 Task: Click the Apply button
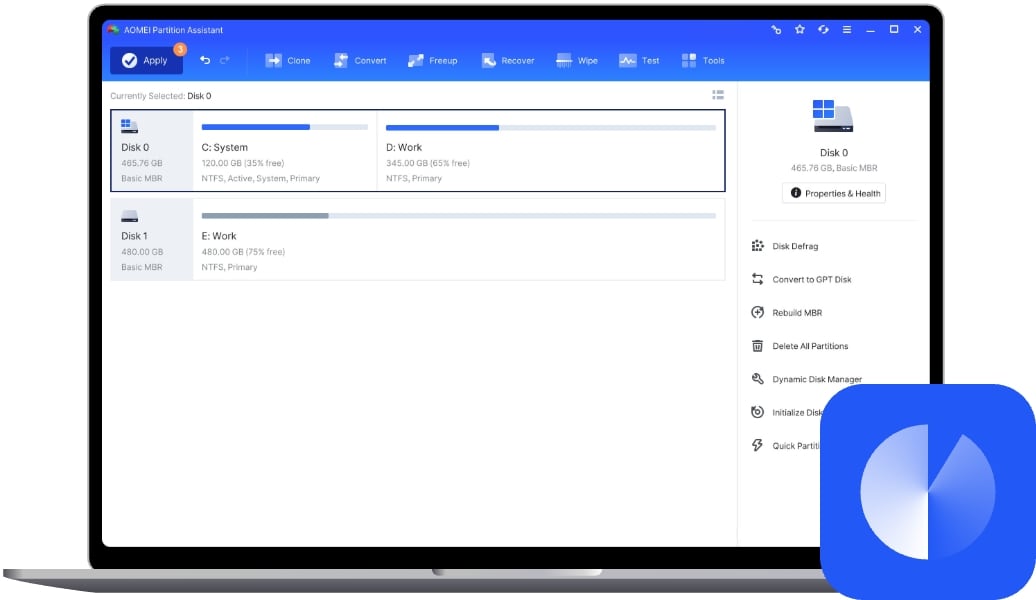pos(146,60)
